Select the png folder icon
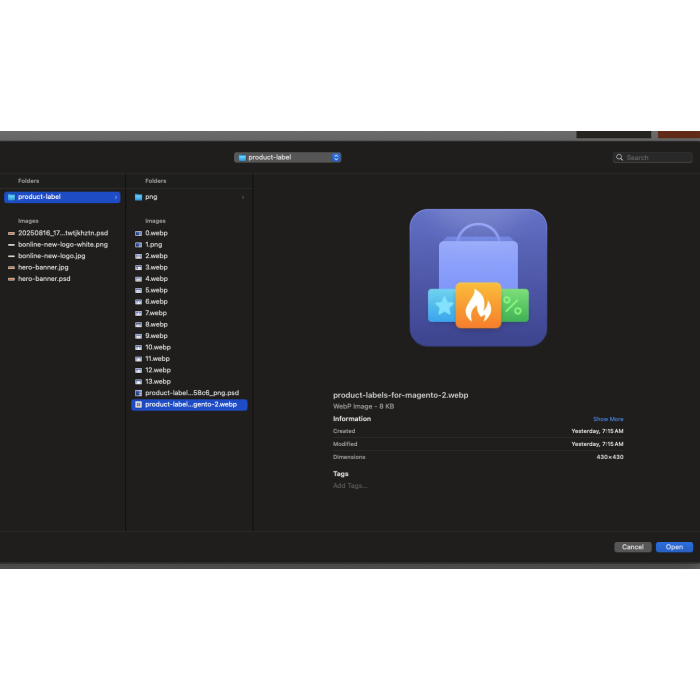The width and height of the screenshot is (700, 700). 138,197
